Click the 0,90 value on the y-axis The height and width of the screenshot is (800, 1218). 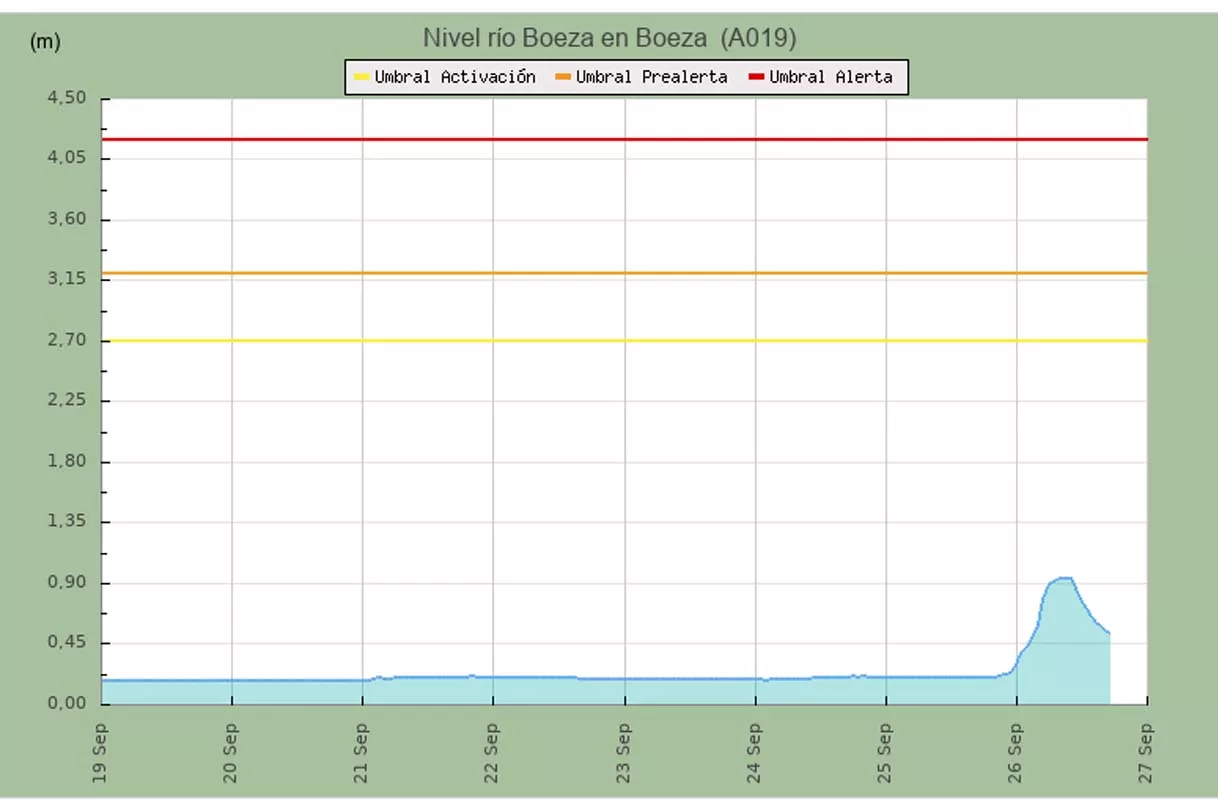68,583
